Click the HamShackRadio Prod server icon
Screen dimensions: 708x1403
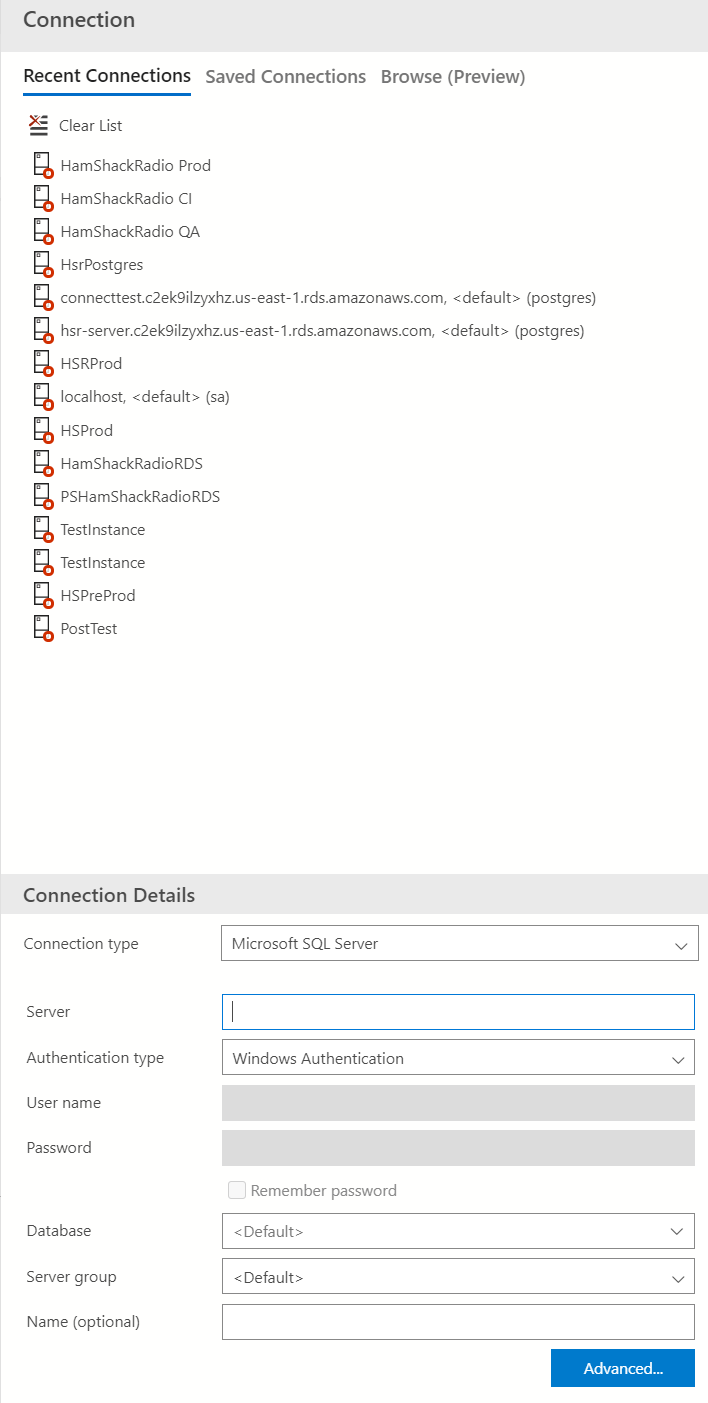coord(42,165)
